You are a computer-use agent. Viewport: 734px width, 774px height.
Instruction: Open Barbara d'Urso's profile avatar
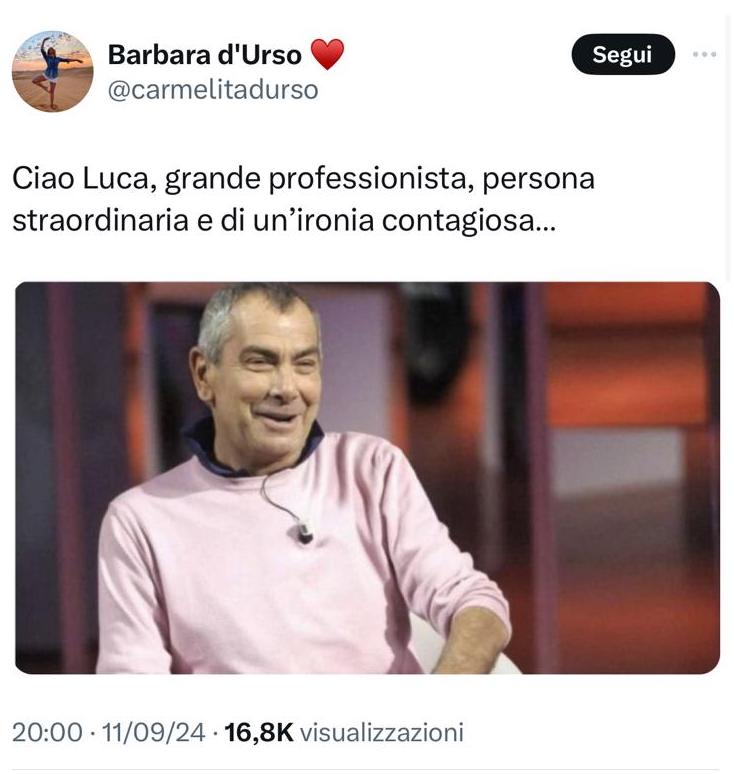pos(52,71)
